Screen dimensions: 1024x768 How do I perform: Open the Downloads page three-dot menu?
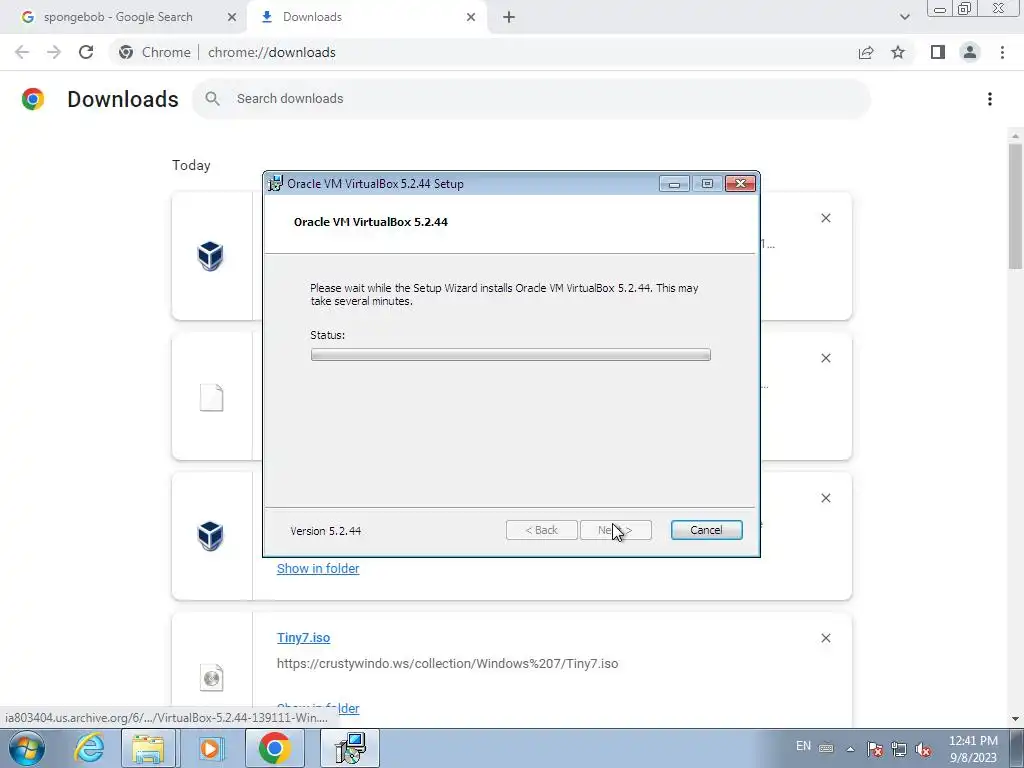(989, 99)
